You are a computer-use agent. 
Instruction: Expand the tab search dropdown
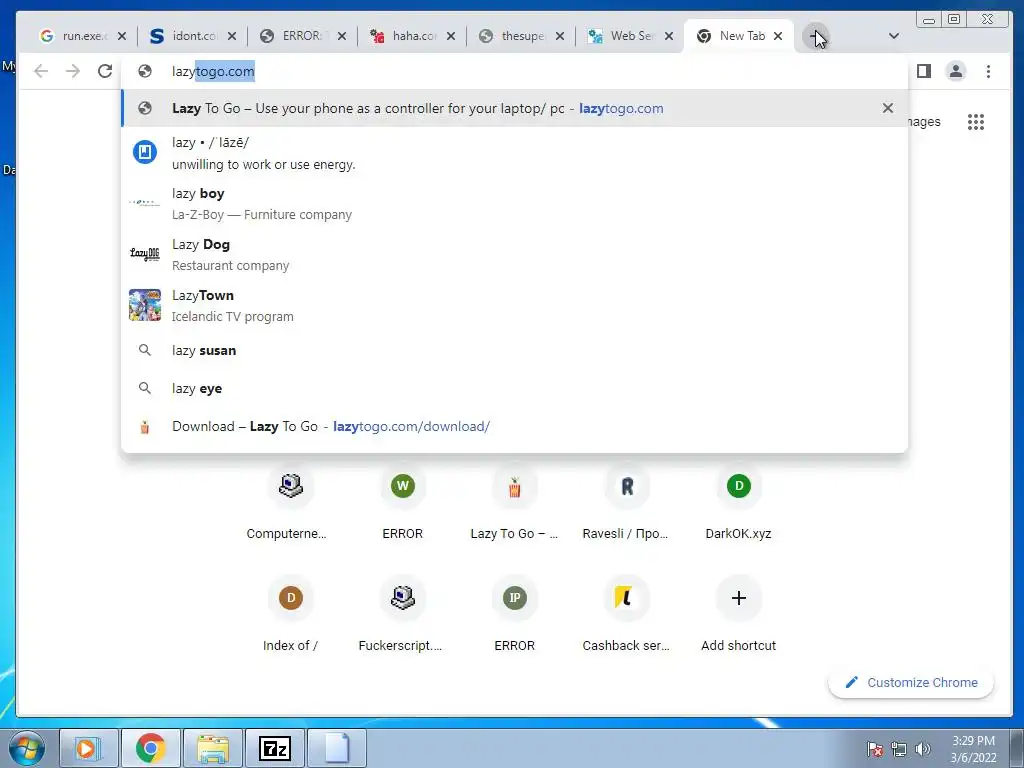point(894,36)
